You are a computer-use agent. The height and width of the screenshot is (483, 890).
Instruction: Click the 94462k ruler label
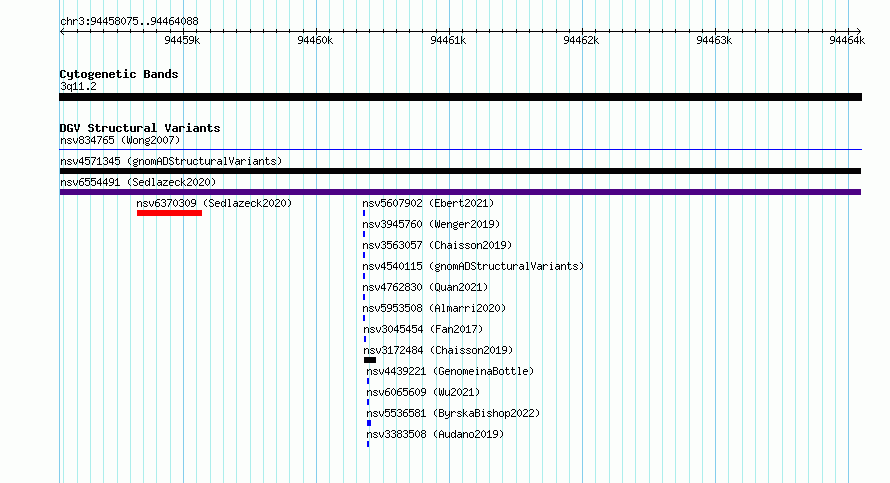point(581,40)
